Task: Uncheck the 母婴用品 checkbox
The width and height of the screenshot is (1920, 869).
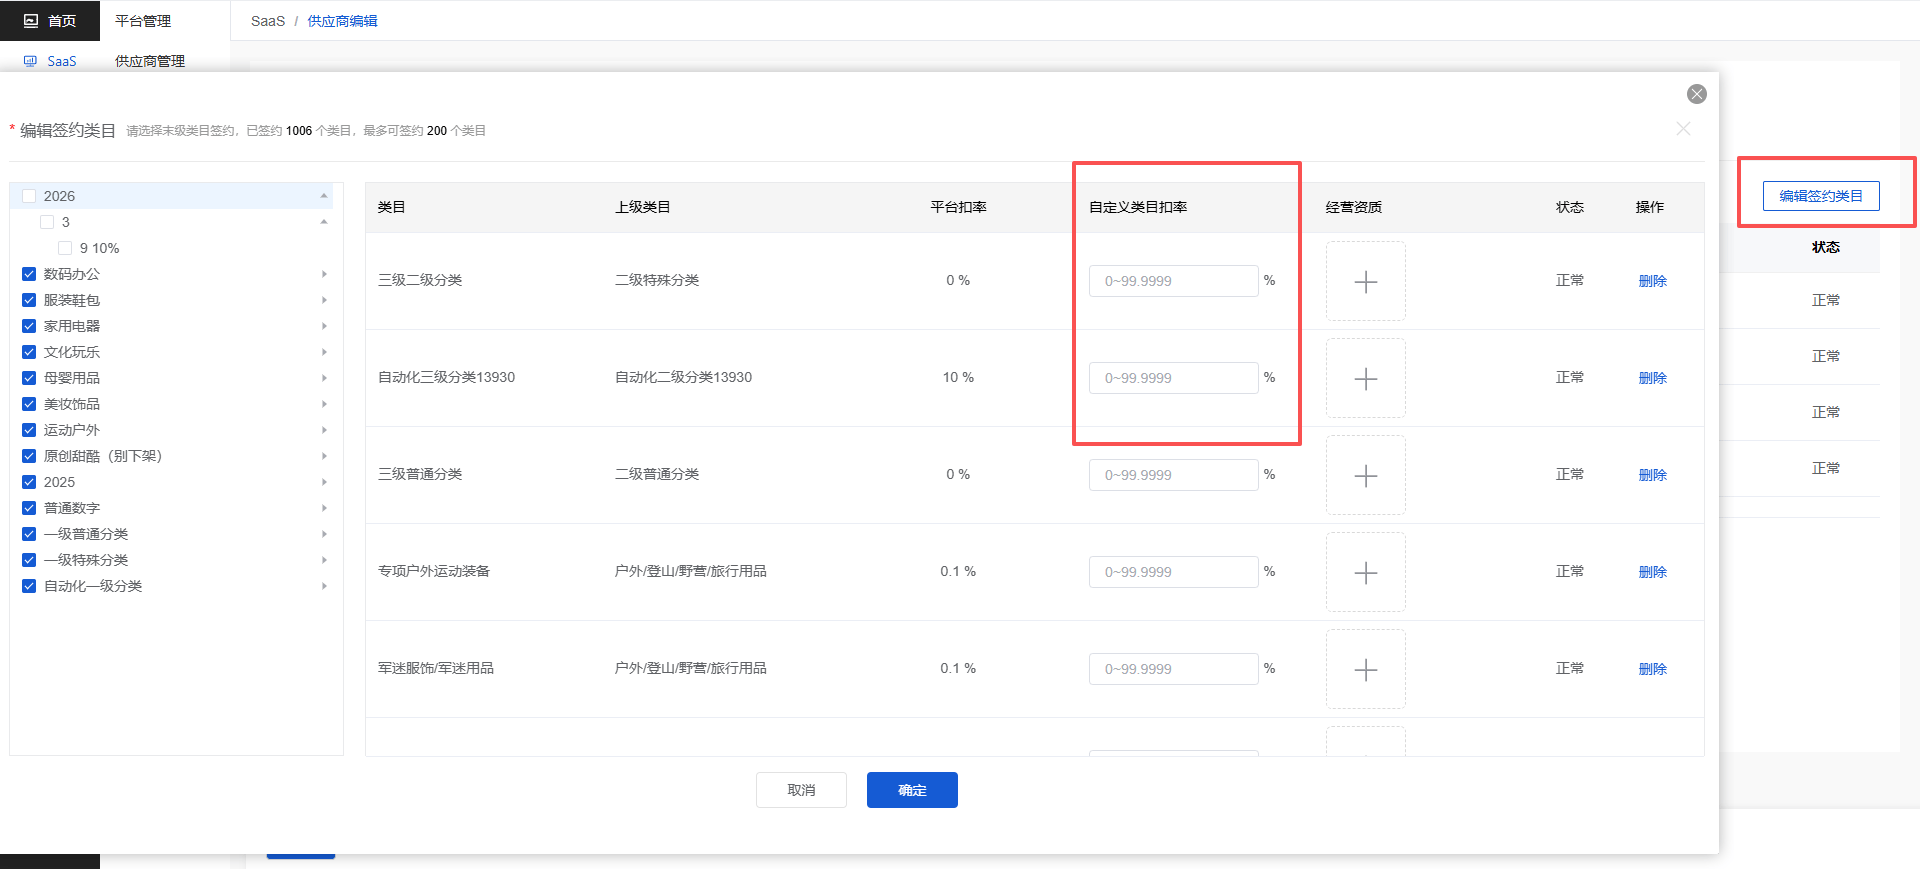Action: tap(29, 378)
